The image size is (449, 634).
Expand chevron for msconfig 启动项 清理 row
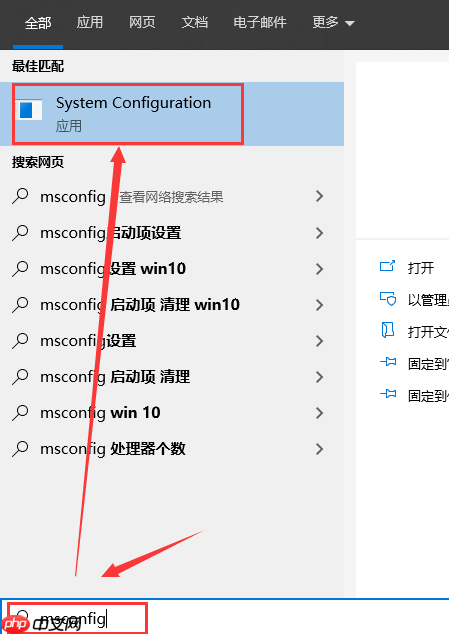[x=320, y=377]
